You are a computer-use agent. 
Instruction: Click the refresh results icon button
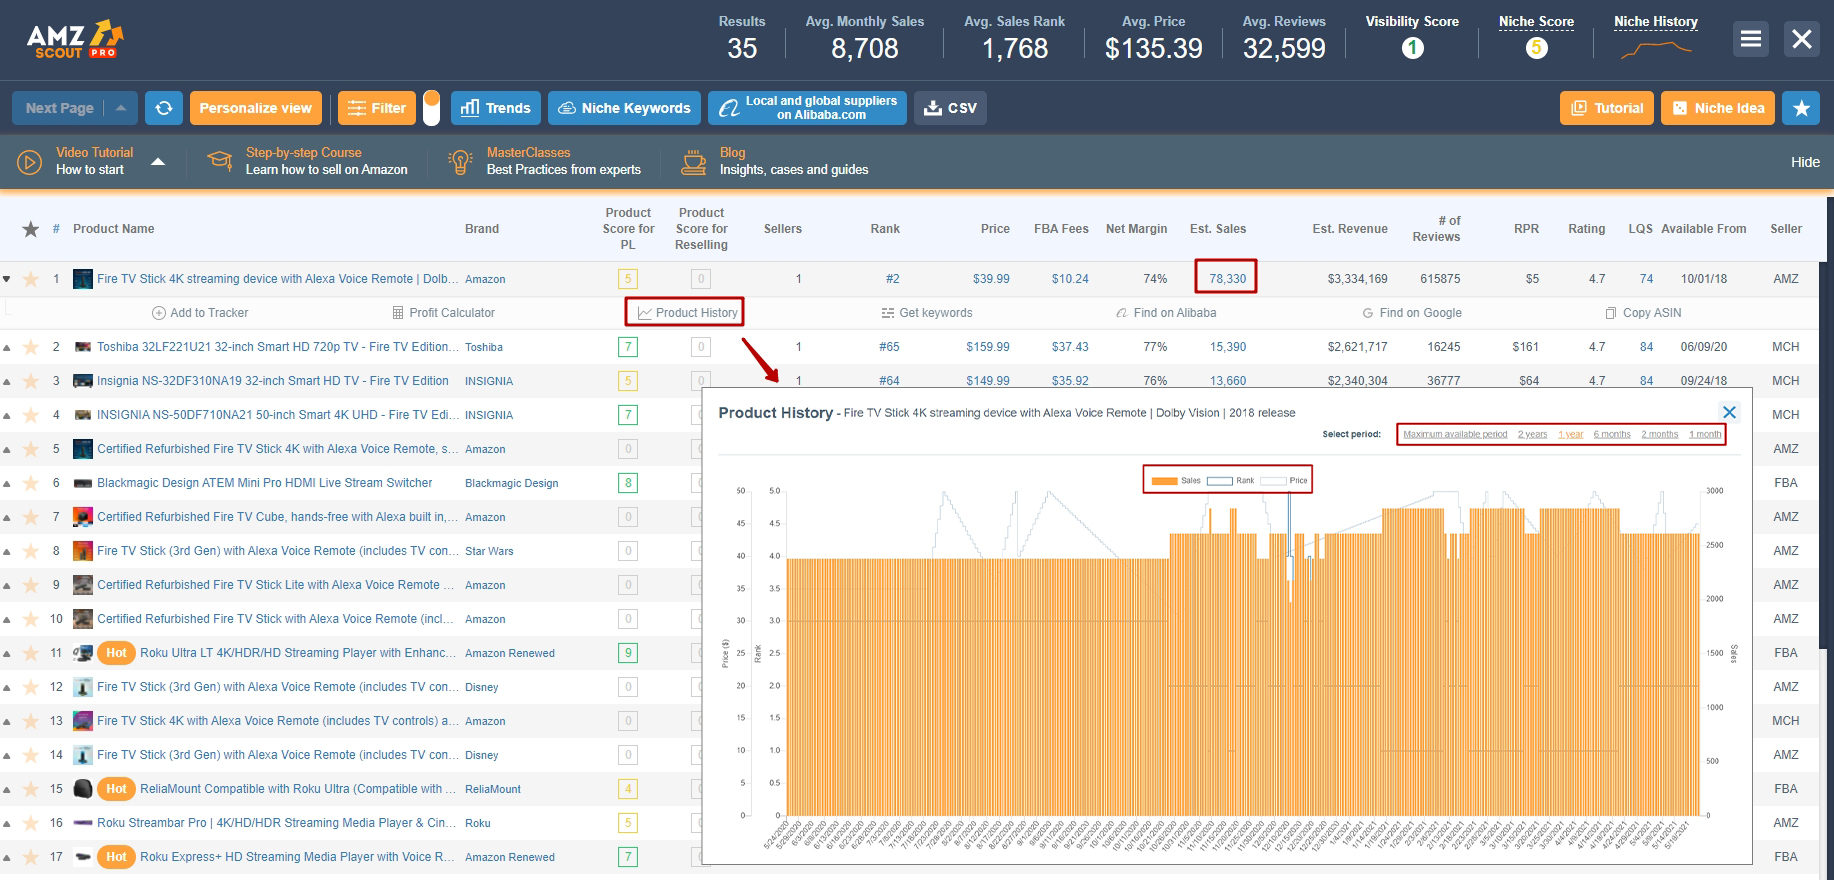click(x=164, y=108)
